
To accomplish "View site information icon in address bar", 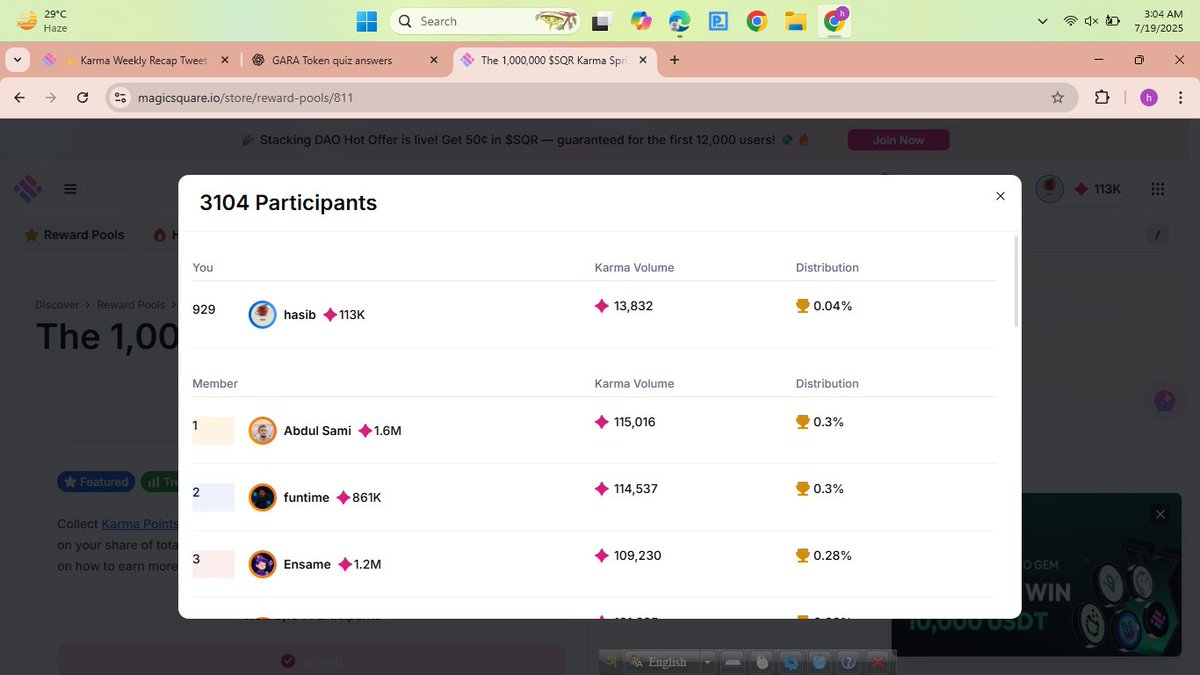I will [120, 97].
